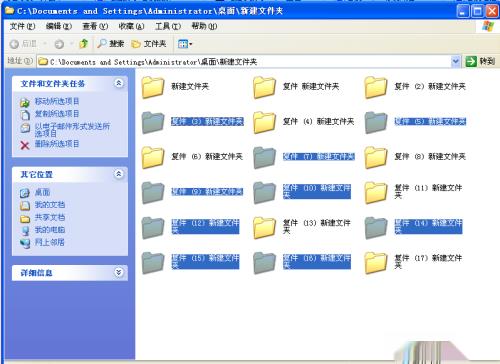500x364 pixels.
Task: Toggle the Folders (文件夹) pane button
Action: 149,44
